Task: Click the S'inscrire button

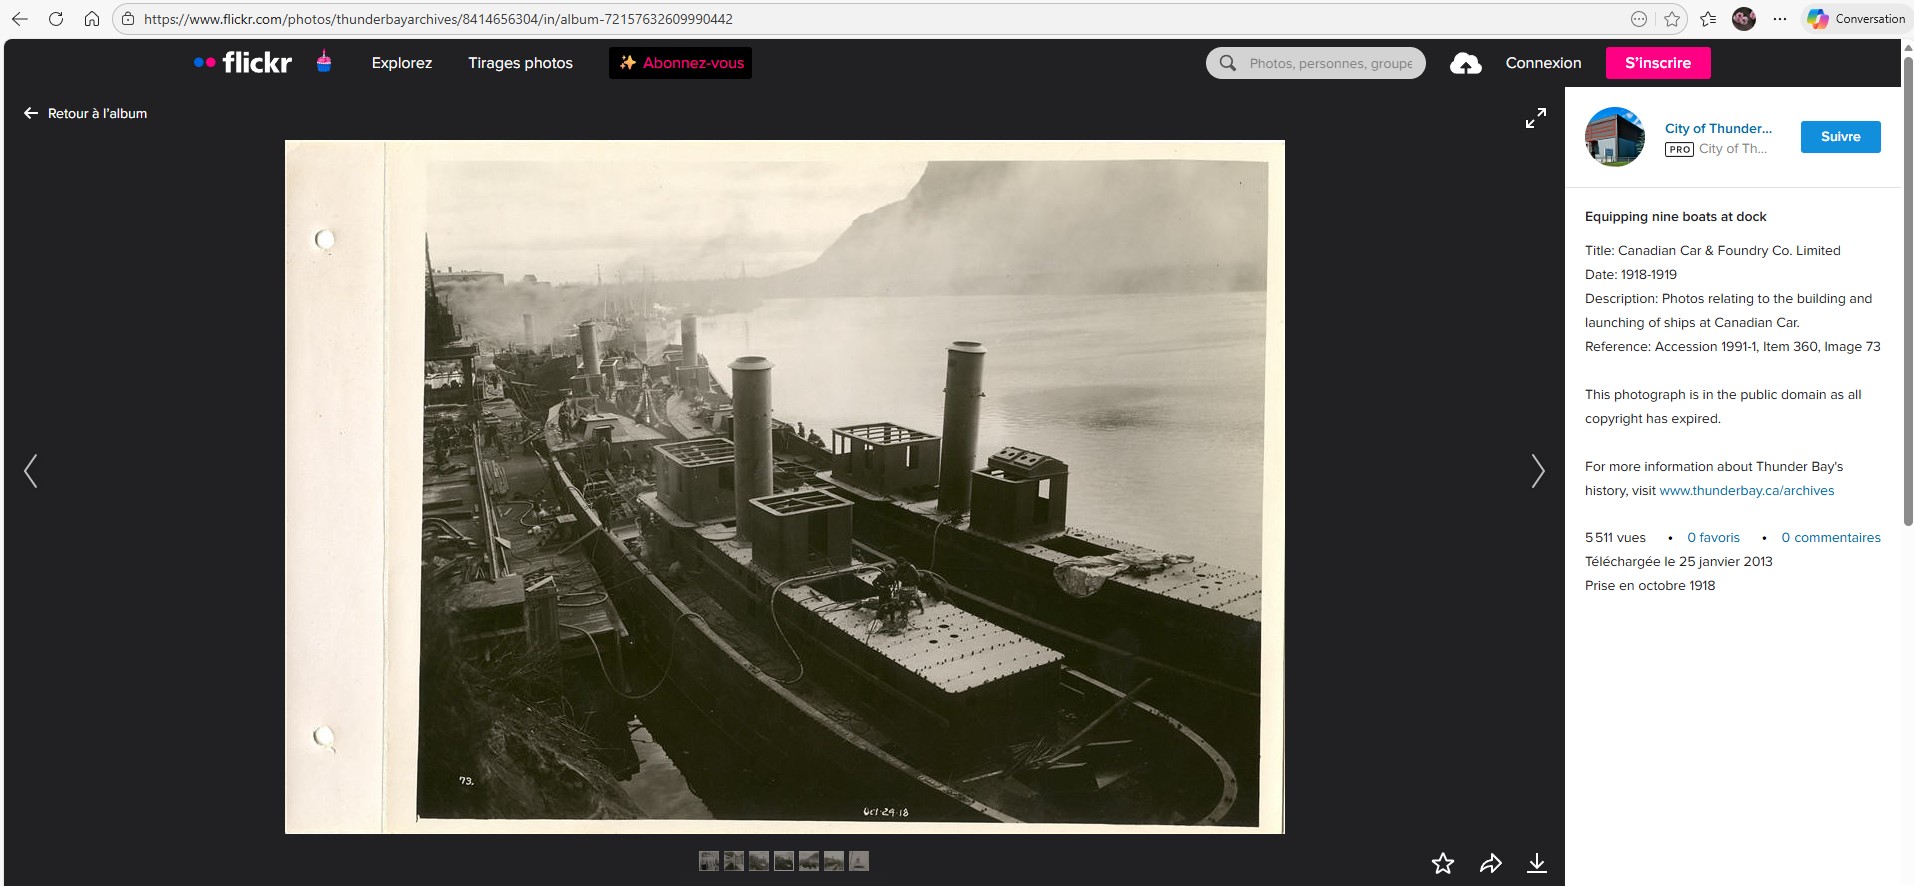Action: [1658, 63]
